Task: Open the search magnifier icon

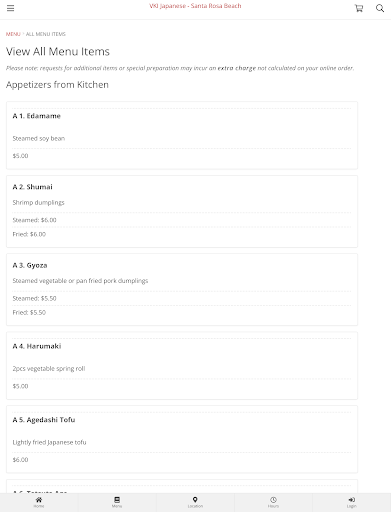Action: [380, 8]
